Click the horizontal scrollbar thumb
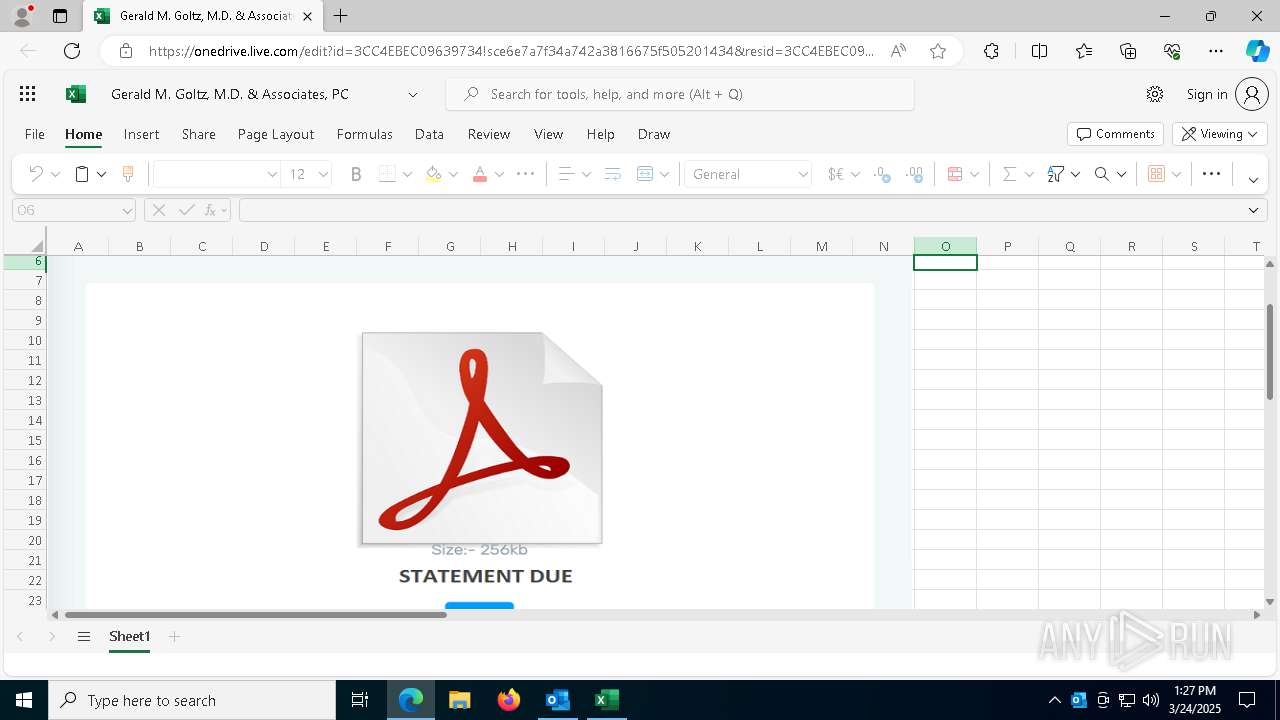The height and width of the screenshot is (720, 1280). (x=255, y=615)
